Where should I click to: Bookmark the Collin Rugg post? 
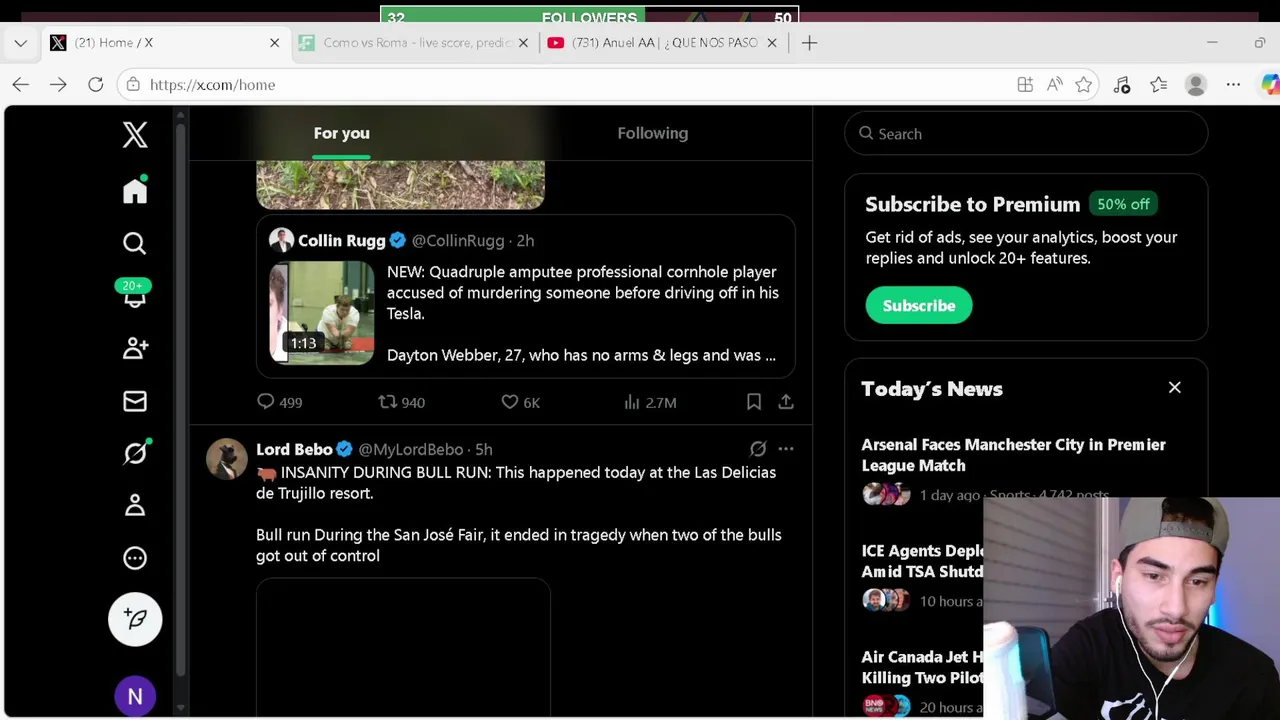[754, 402]
